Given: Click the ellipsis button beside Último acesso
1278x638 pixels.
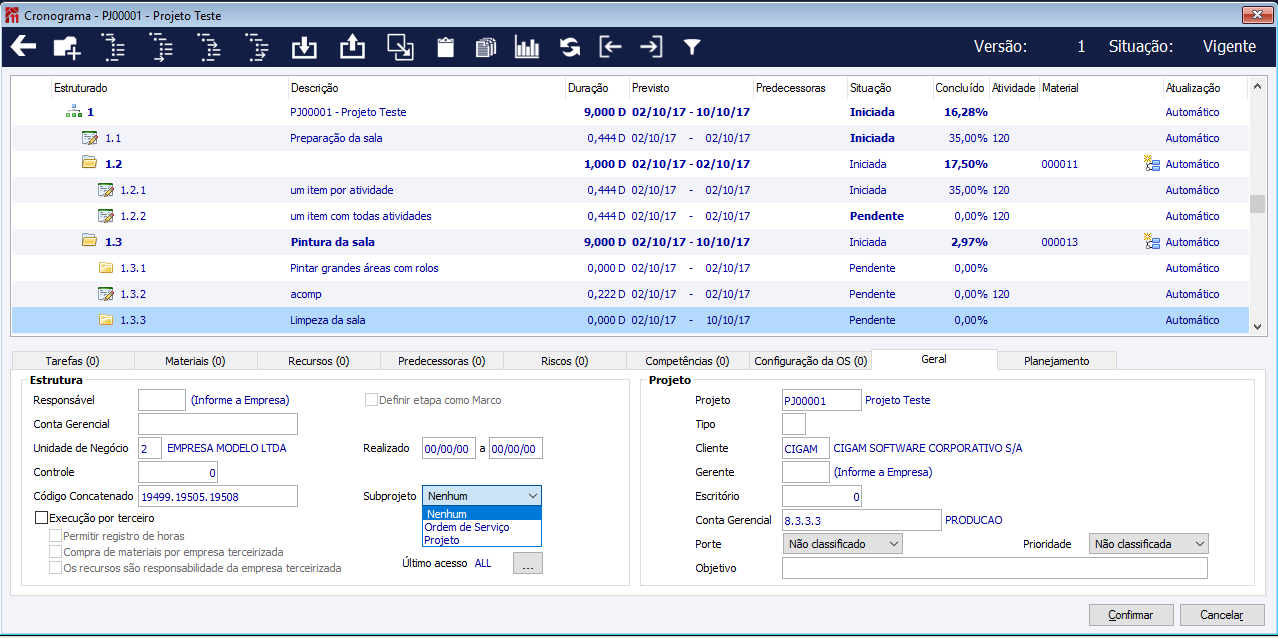Looking at the screenshot, I should coord(528,564).
